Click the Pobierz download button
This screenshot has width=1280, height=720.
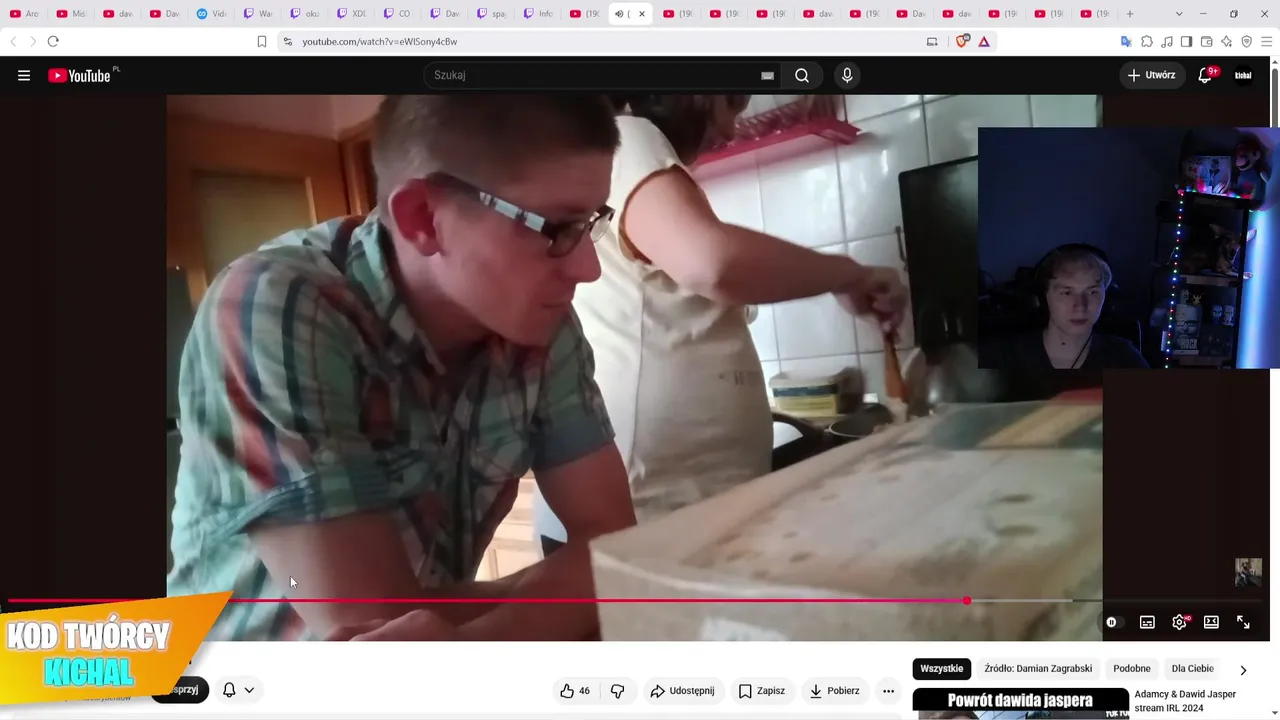(834, 691)
